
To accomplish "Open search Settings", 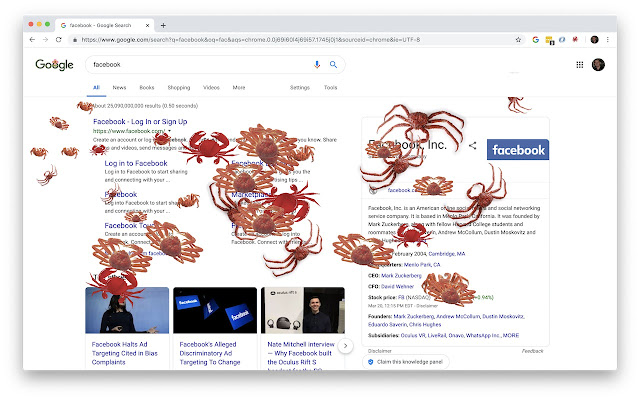I will coord(300,87).
